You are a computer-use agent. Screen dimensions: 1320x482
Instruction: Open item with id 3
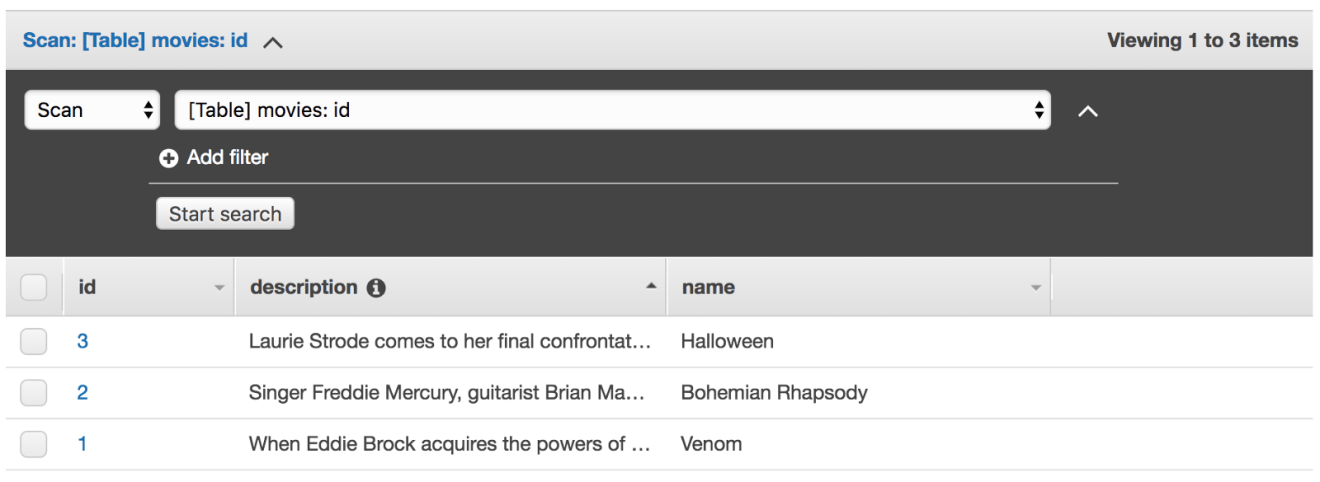pyautogui.click(x=83, y=342)
